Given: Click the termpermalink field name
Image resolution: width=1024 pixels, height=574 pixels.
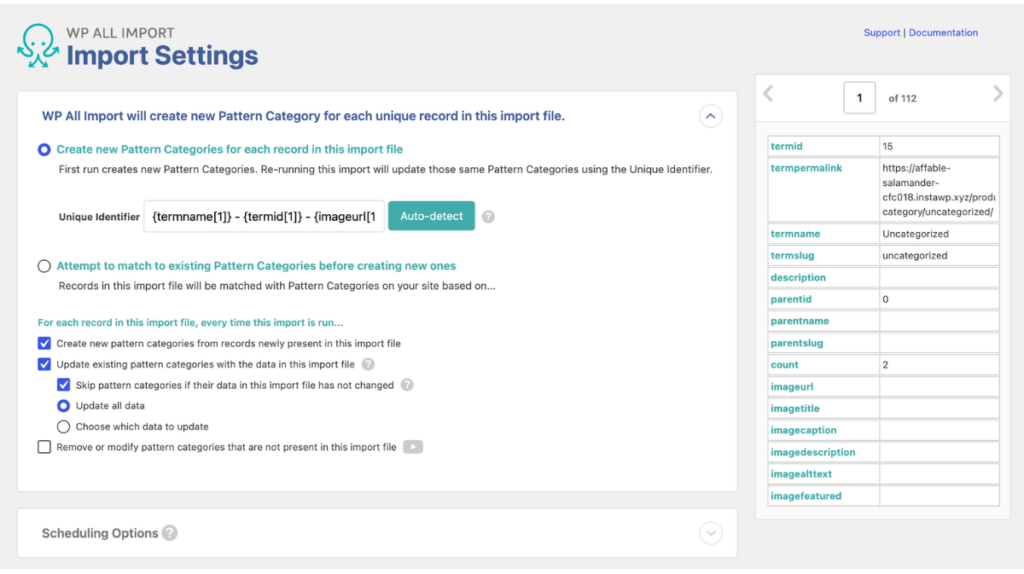Looking at the screenshot, I should (806, 168).
